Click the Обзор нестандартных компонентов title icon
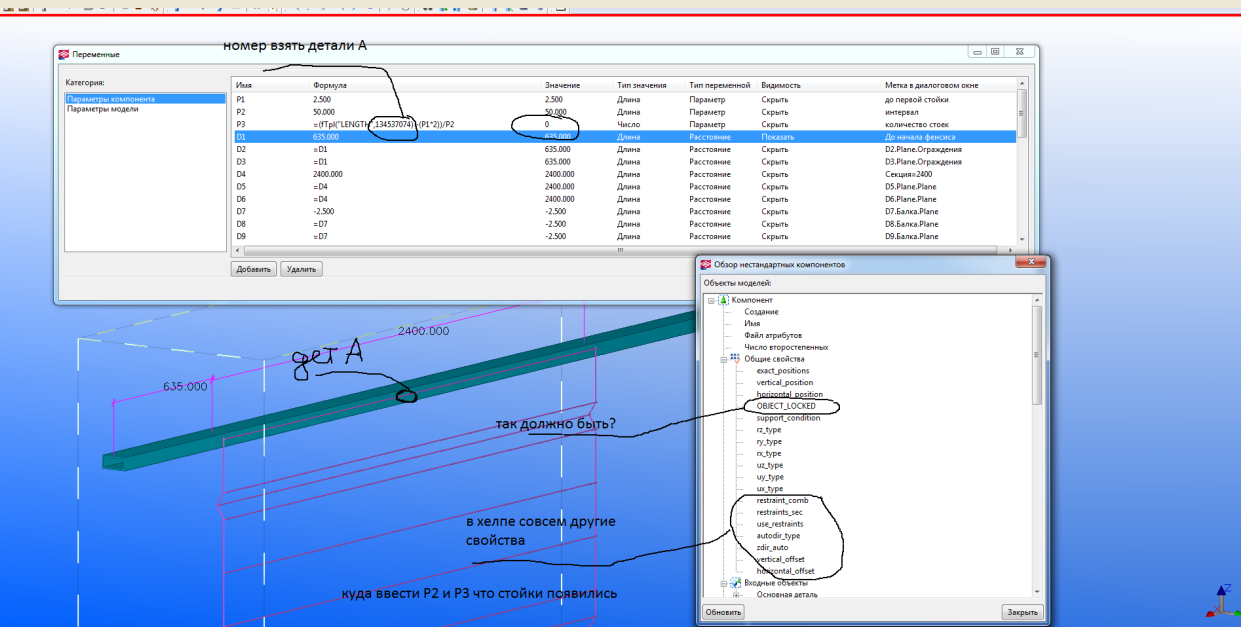 click(704, 264)
